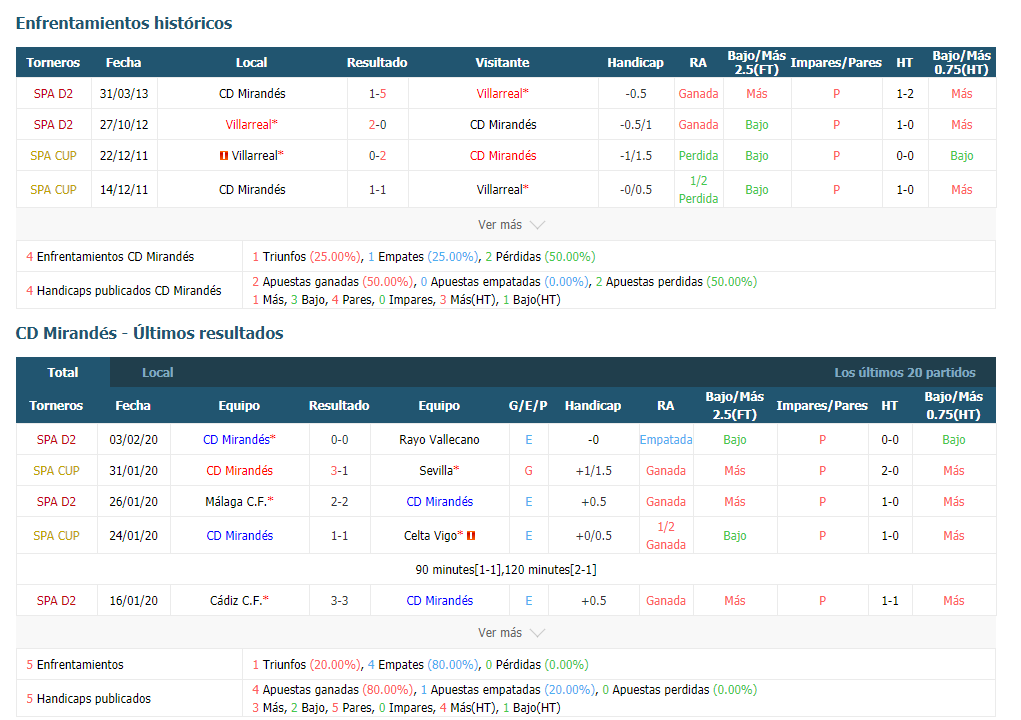
Task: Click the Resultado header in historical table
Action: click(377, 62)
